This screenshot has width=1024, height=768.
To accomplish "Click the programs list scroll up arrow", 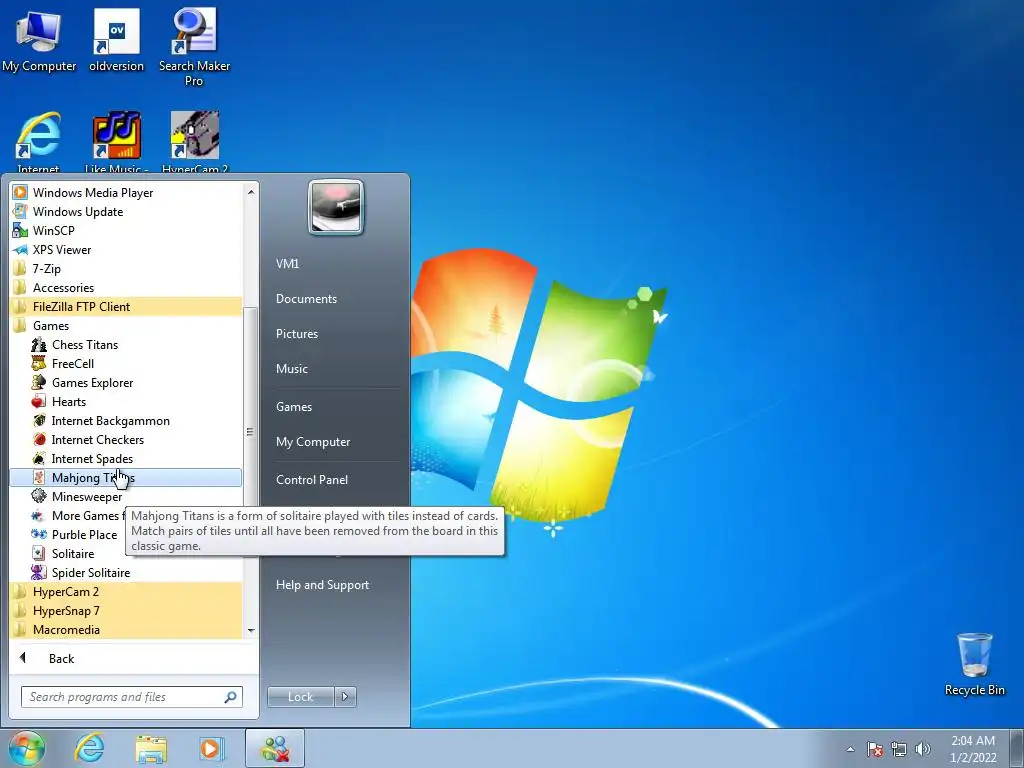I will 251,192.
